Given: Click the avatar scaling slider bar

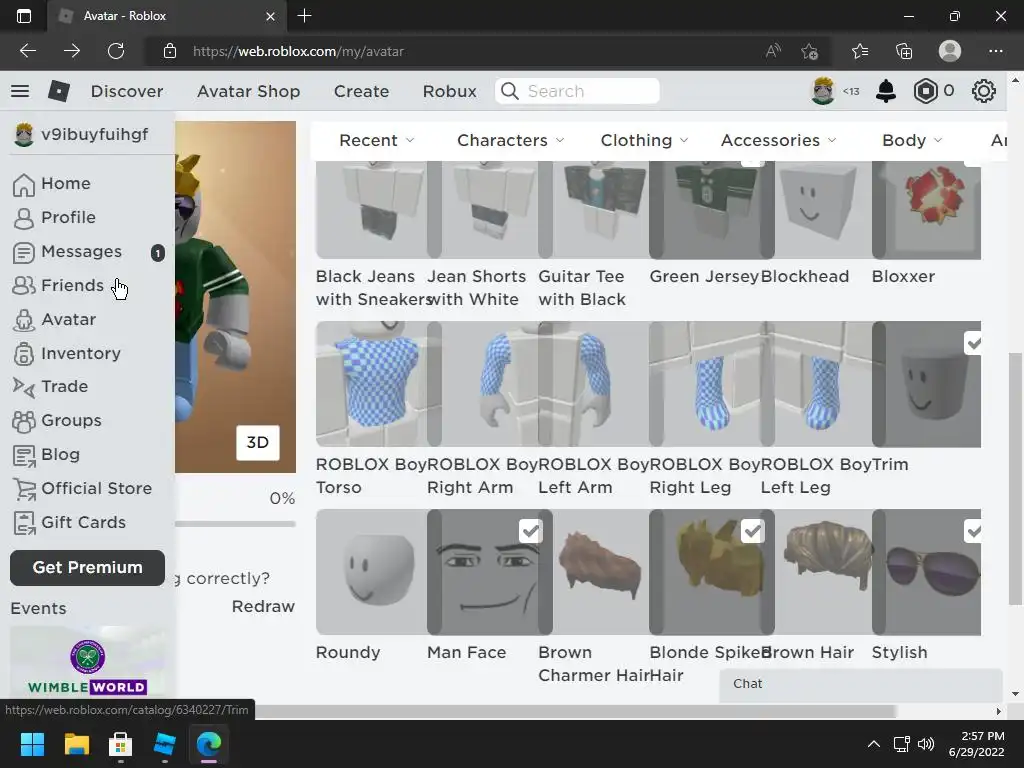Looking at the screenshot, I should coord(235,524).
